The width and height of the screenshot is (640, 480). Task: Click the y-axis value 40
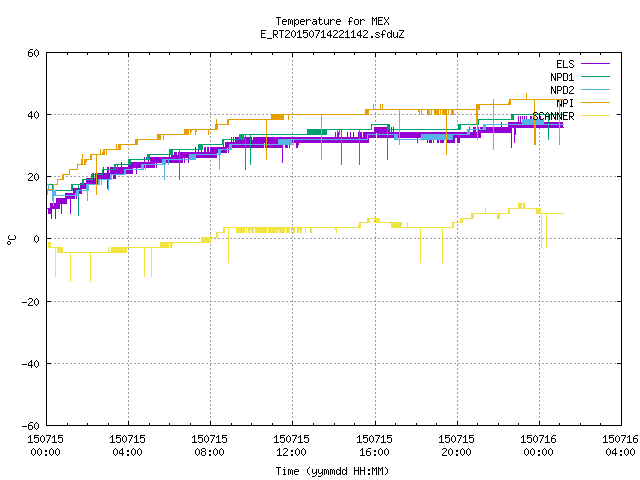click(x=33, y=115)
